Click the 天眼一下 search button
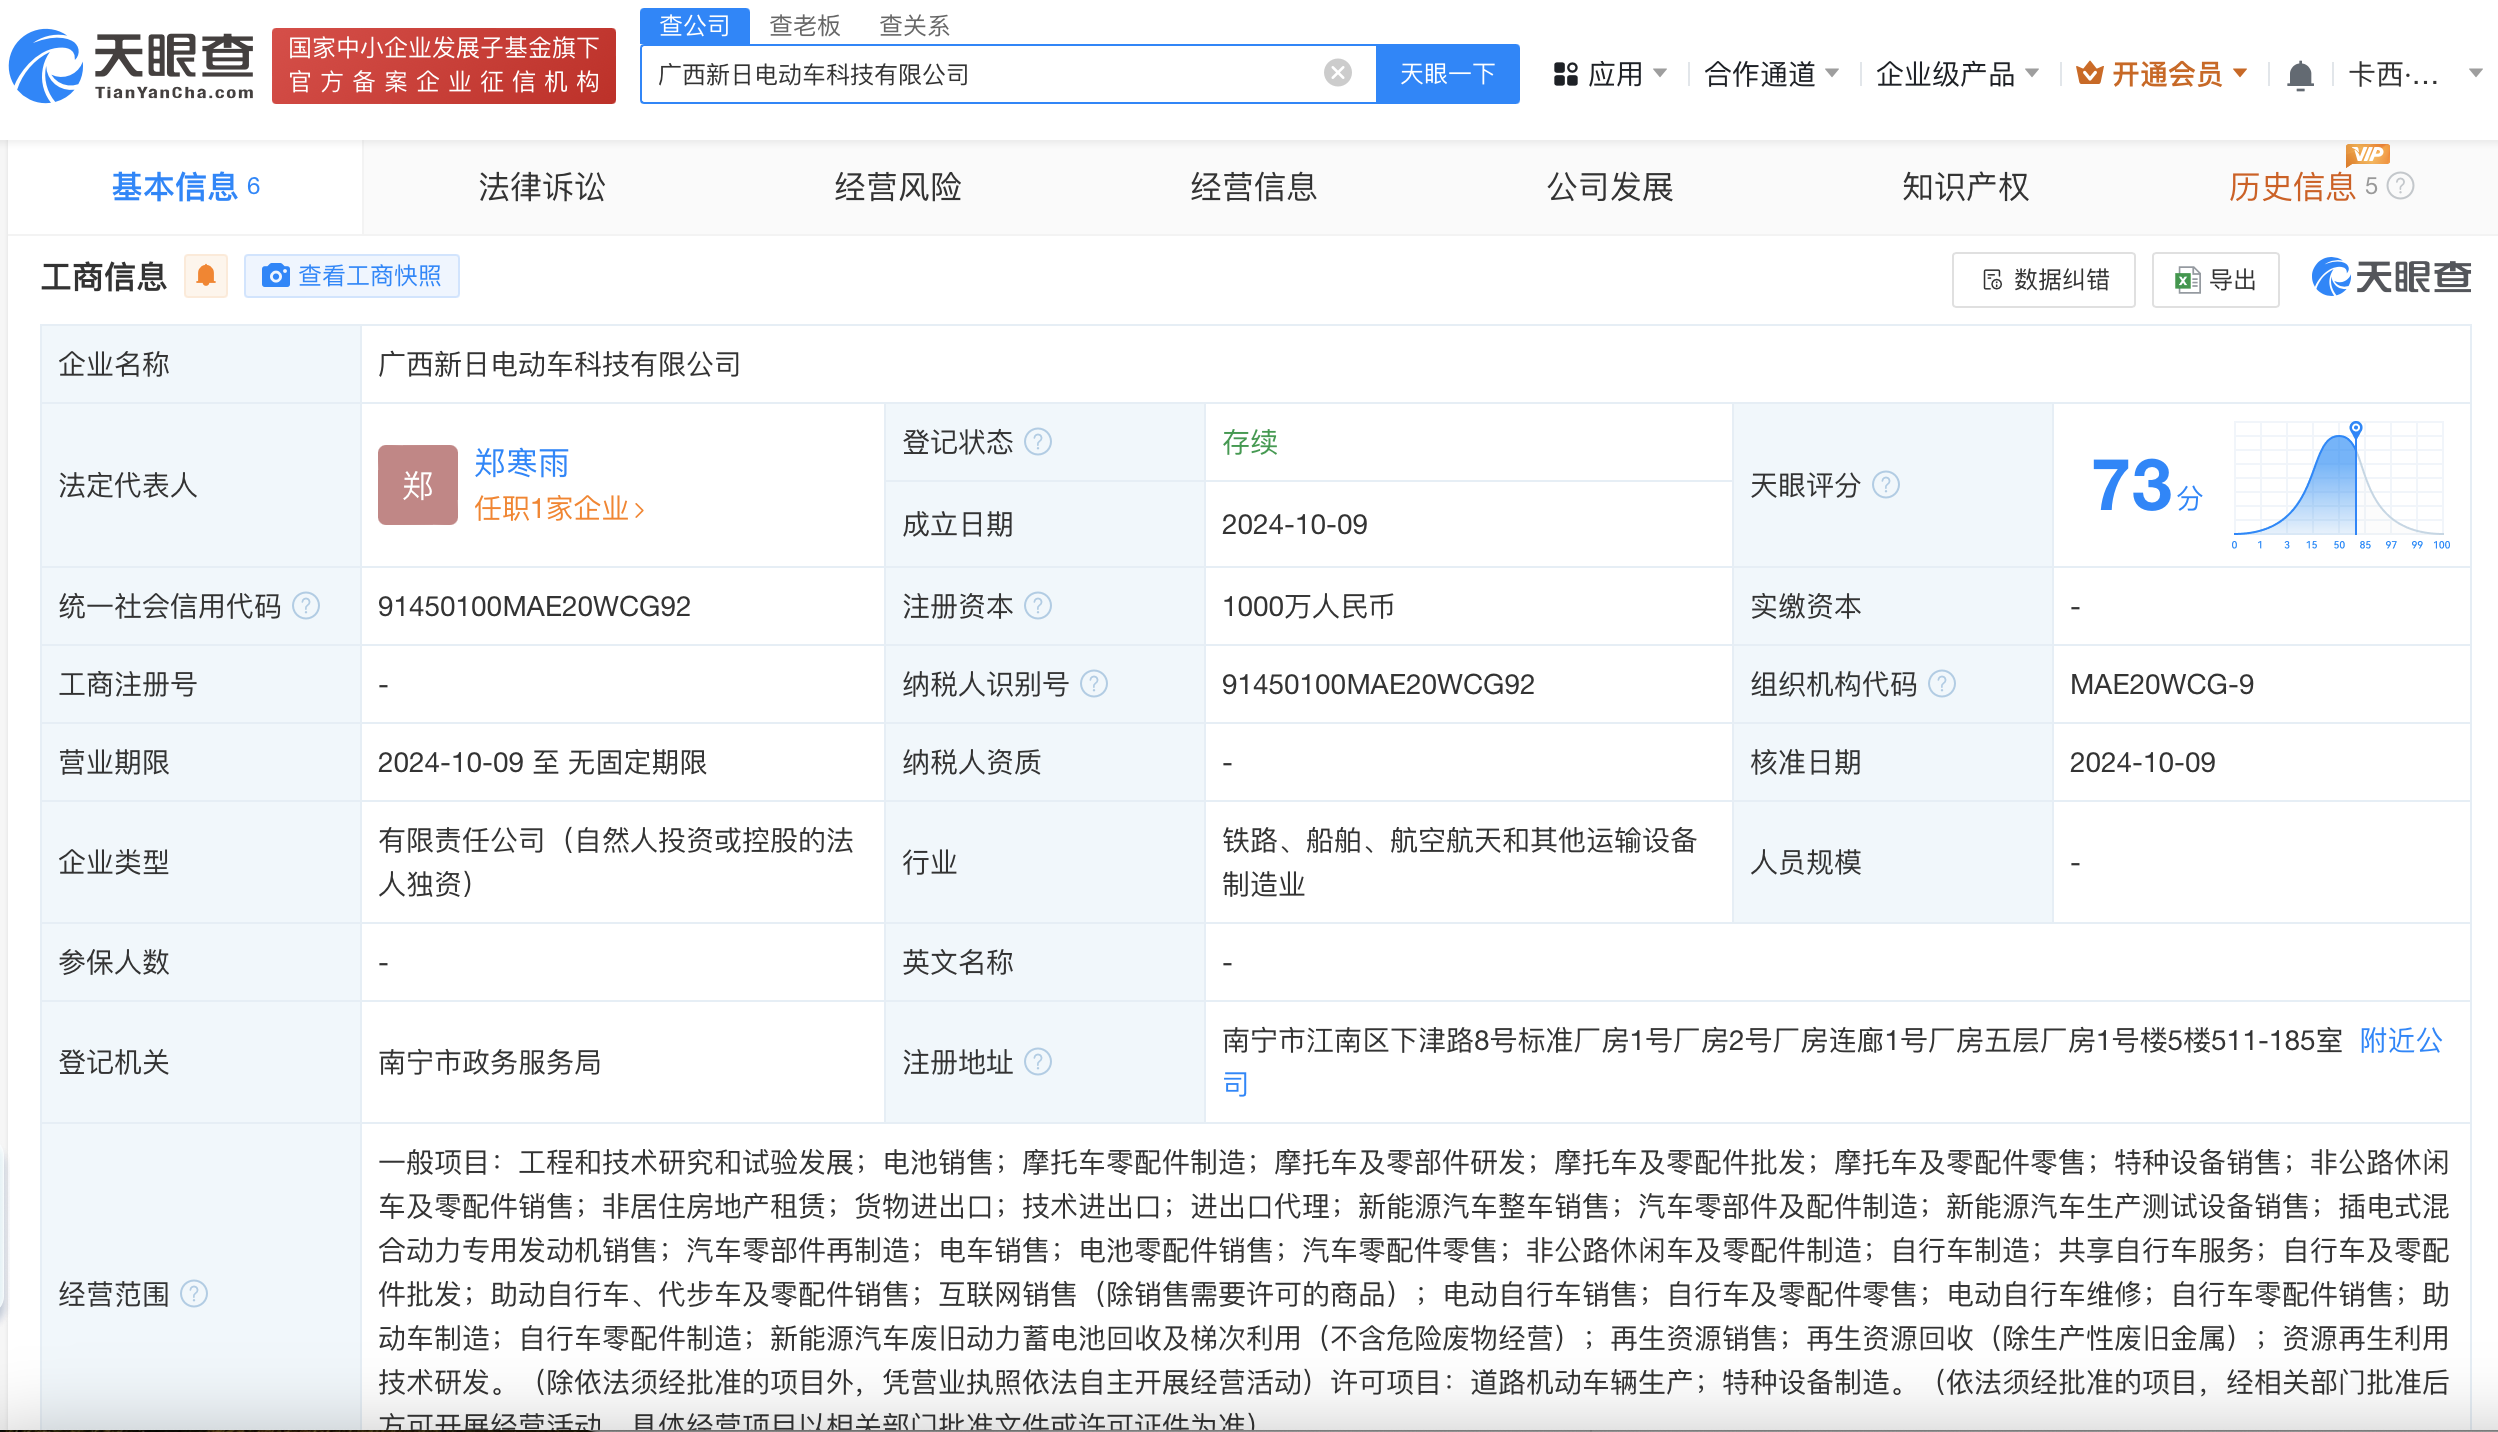2498x1432 pixels. coord(1447,74)
